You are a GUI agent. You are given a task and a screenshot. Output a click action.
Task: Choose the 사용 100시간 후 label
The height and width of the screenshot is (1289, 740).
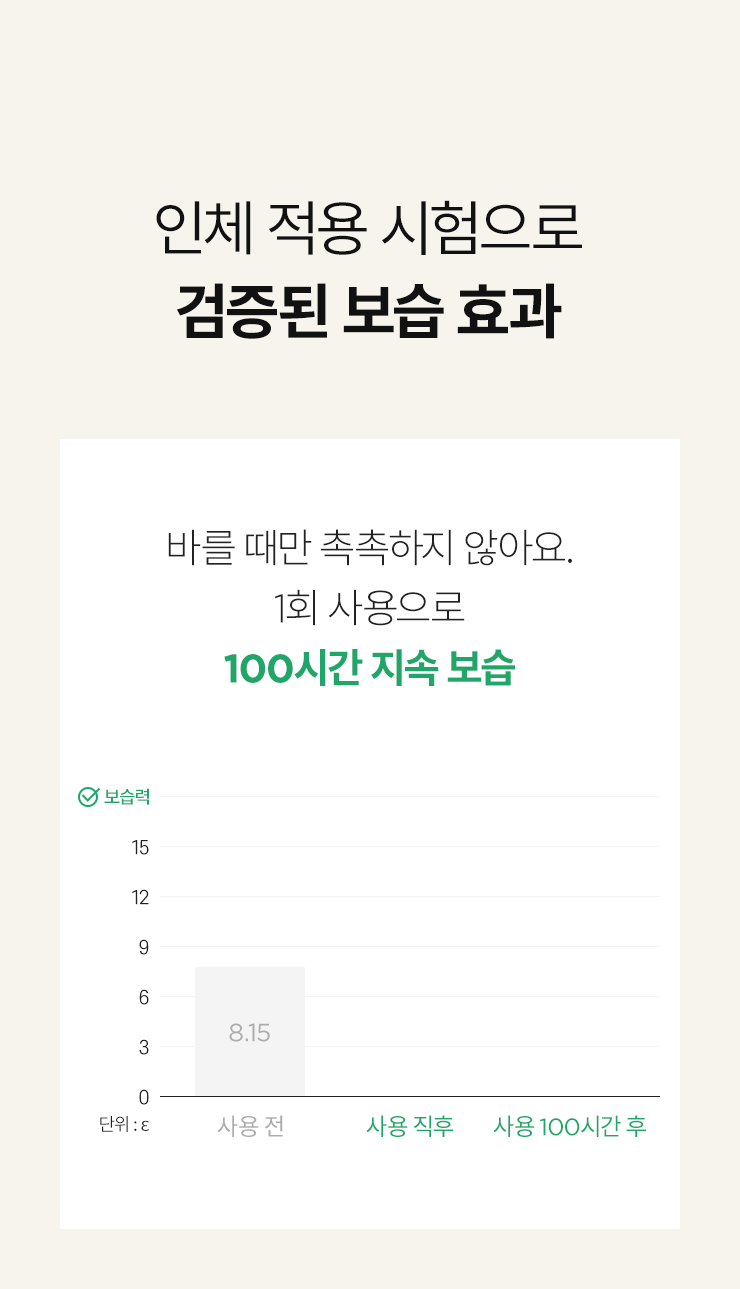coord(570,1126)
